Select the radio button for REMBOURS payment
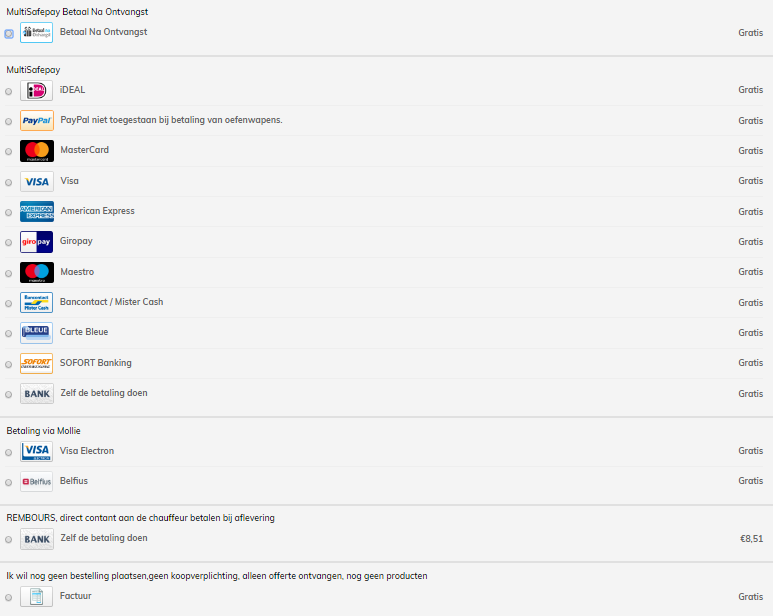 pos(8,540)
